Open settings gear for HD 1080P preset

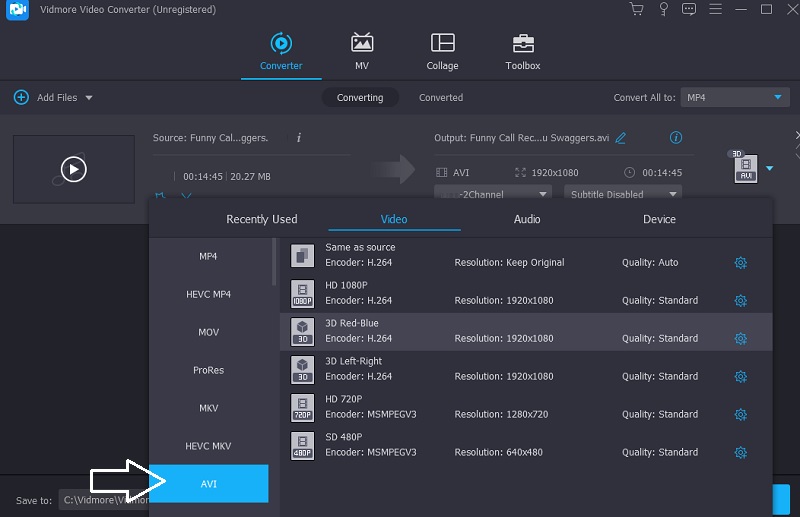point(740,301)
